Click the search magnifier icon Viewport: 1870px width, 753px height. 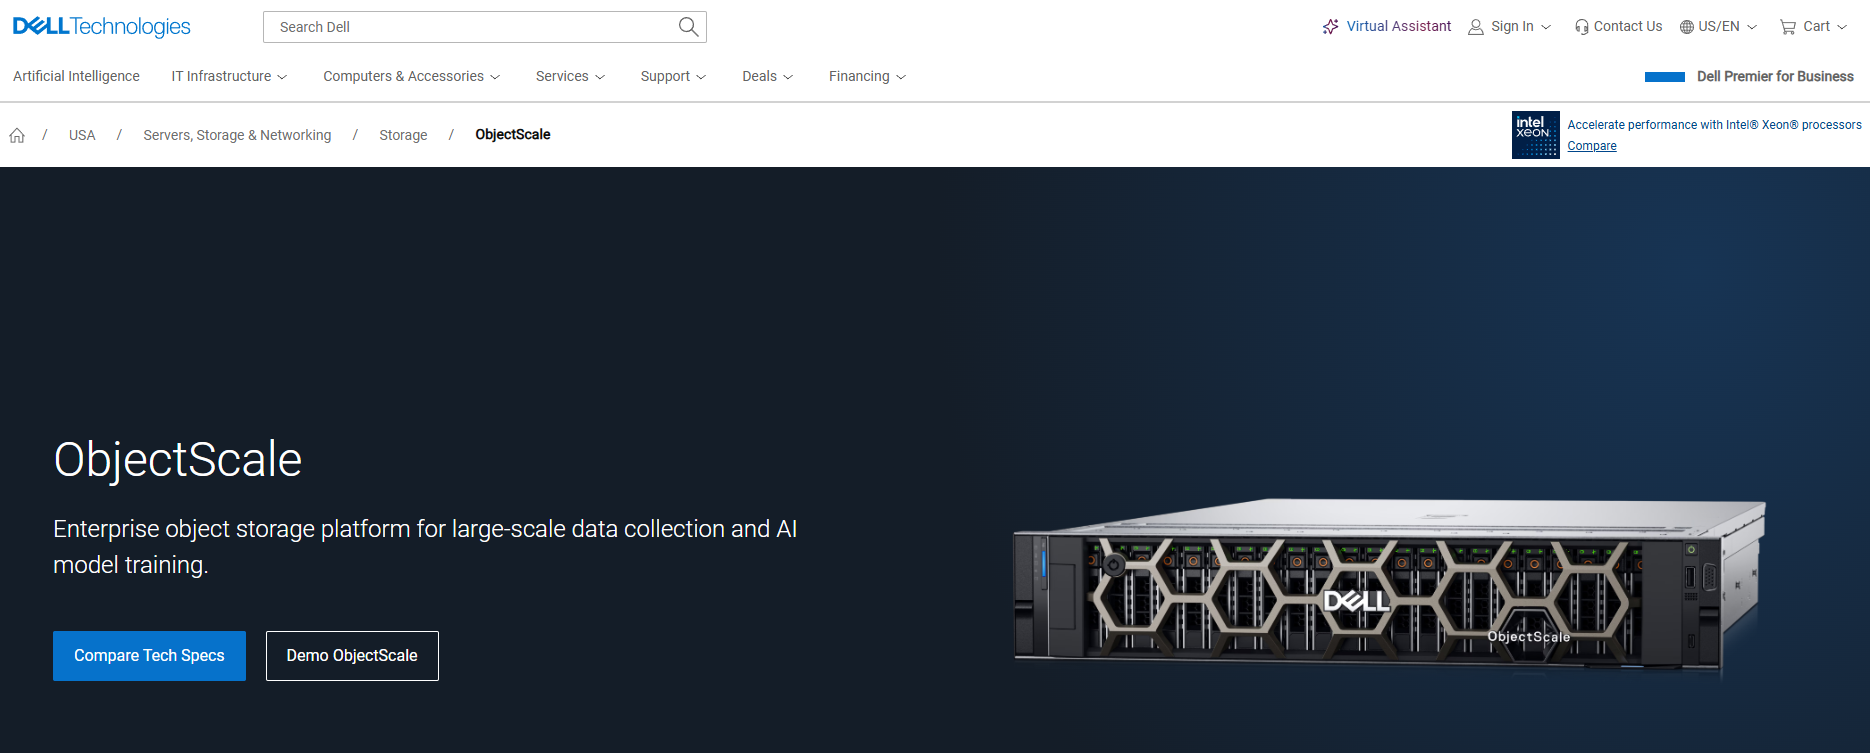tap(688, 27)
